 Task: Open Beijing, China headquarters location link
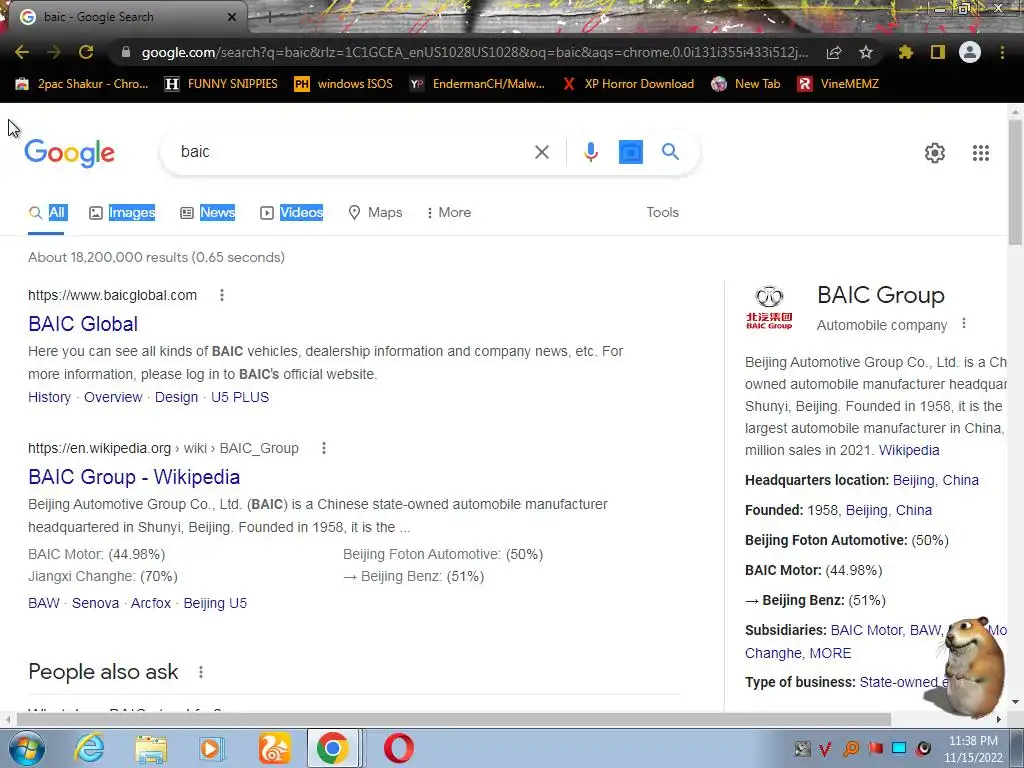pyautogui.click(x=936, y=480)
